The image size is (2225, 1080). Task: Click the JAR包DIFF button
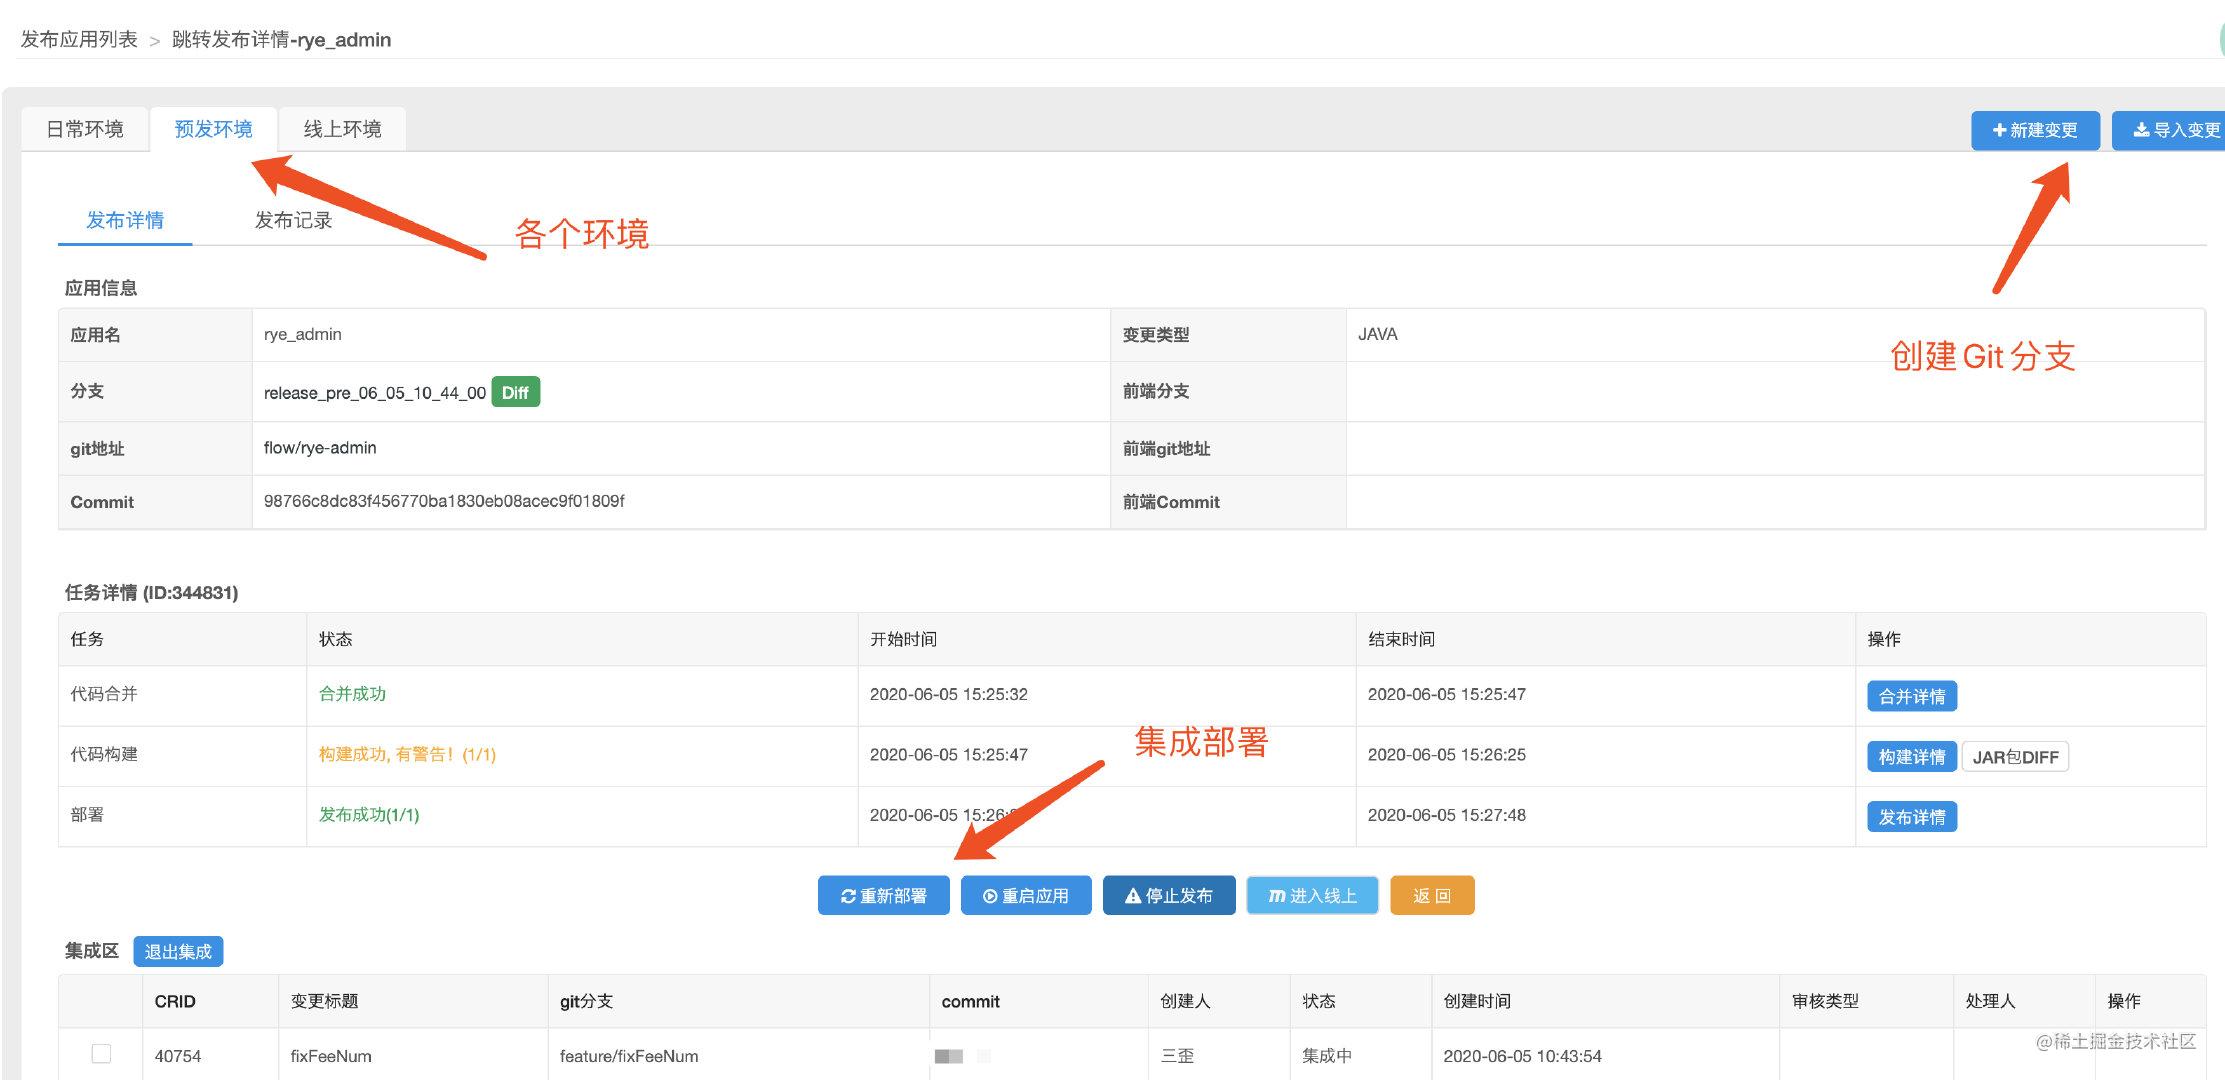pyautogui.click(x=2015, y=757)
